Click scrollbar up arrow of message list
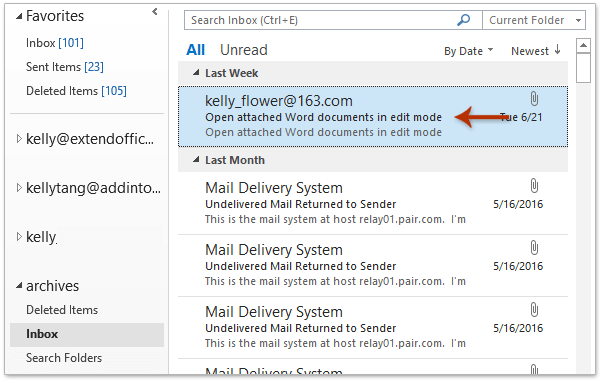The image size is (600, 380). coord(583,46)
